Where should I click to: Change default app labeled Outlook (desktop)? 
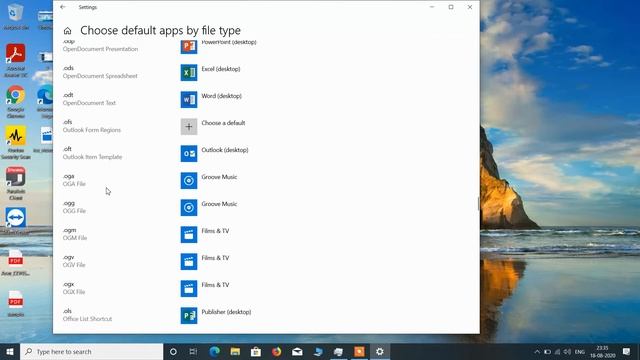pyautogui.click(x=225, y=150)
